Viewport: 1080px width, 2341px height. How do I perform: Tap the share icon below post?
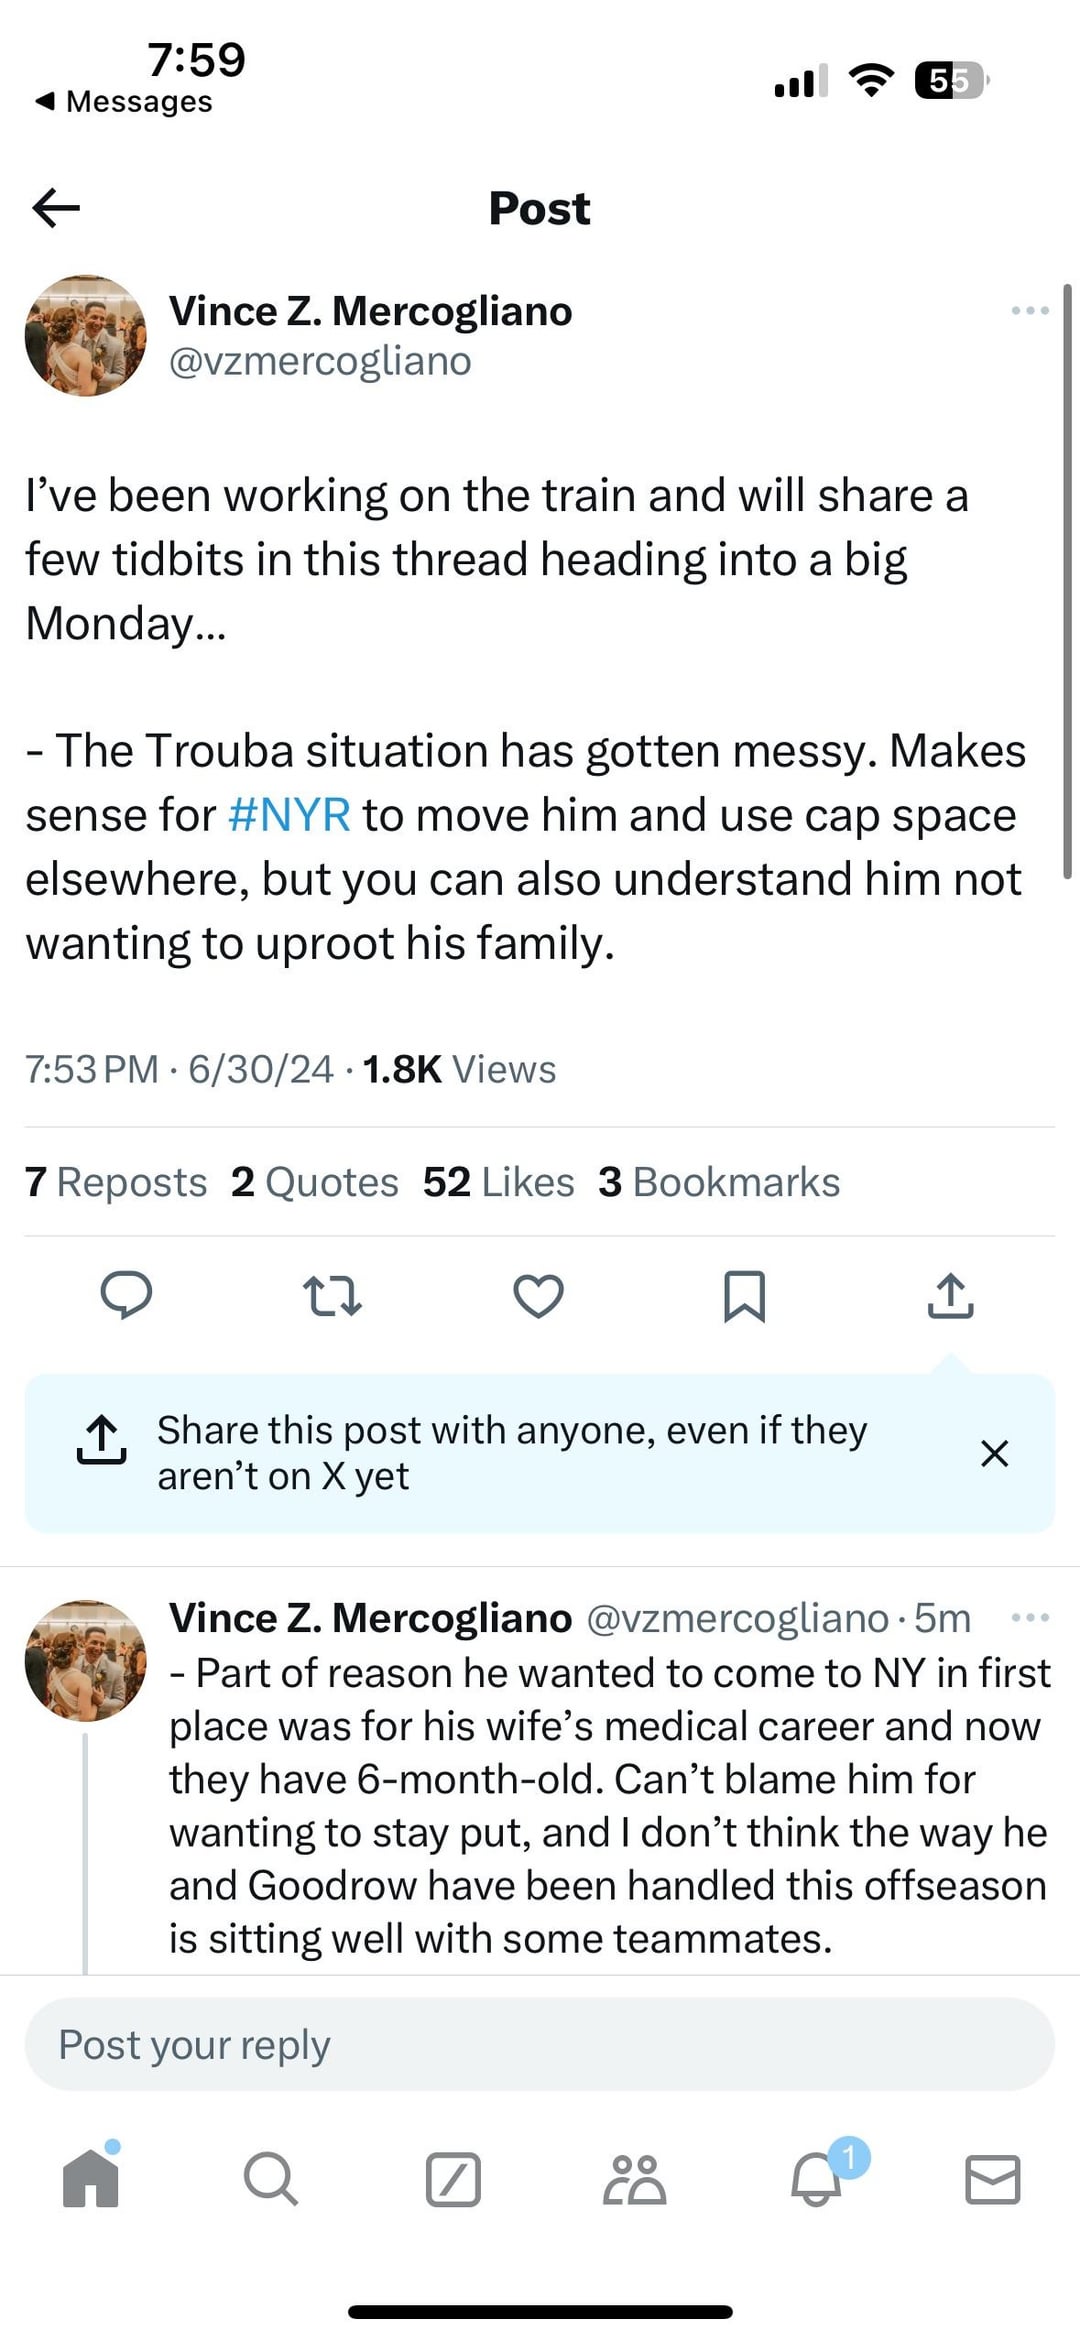(x=950, y=1296)
